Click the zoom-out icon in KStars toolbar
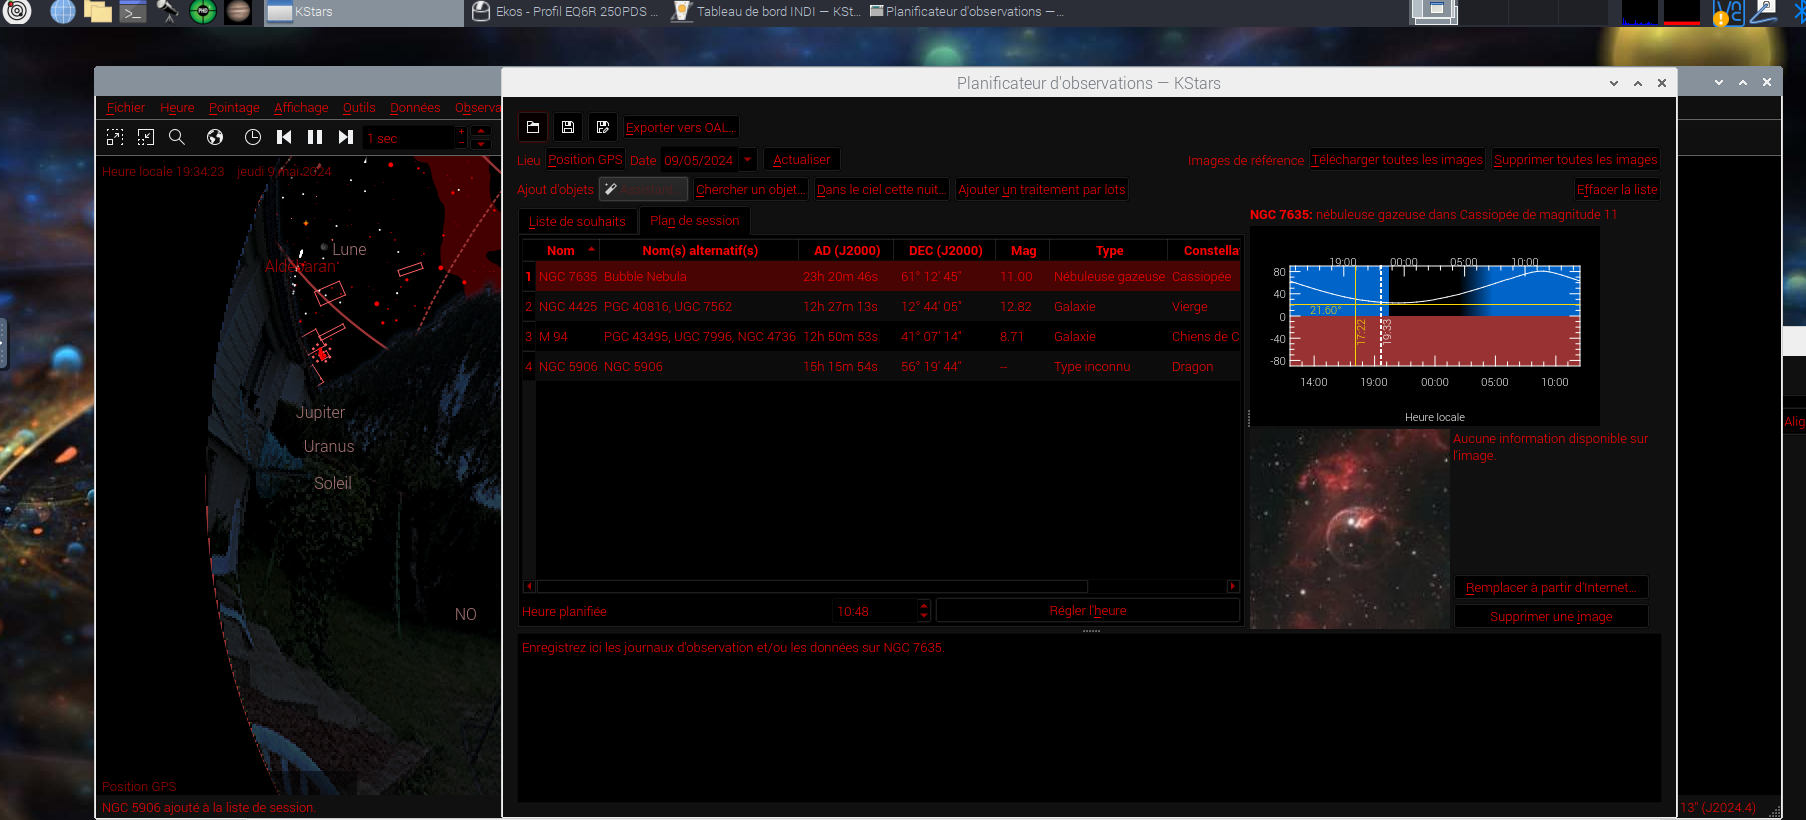 click(146, 137)
